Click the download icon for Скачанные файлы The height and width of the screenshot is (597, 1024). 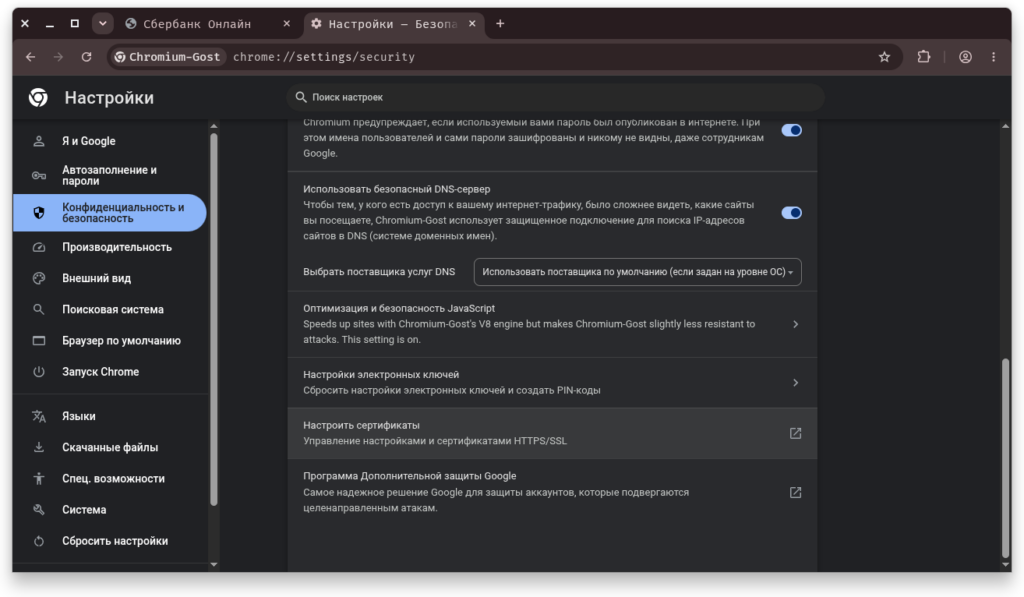coord(39,447)
